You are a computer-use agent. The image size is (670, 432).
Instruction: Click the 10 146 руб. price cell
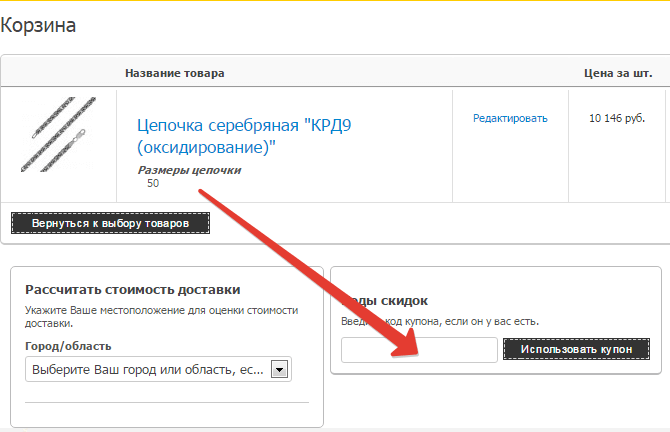[x=617, y=118]
